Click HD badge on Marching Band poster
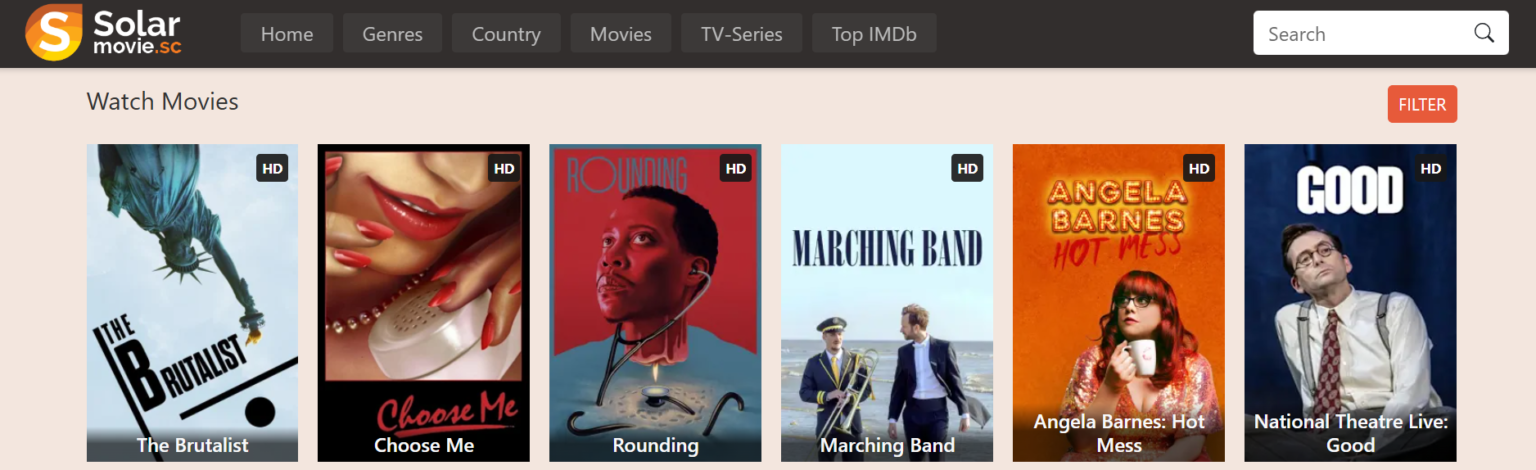 click(967, 168)
